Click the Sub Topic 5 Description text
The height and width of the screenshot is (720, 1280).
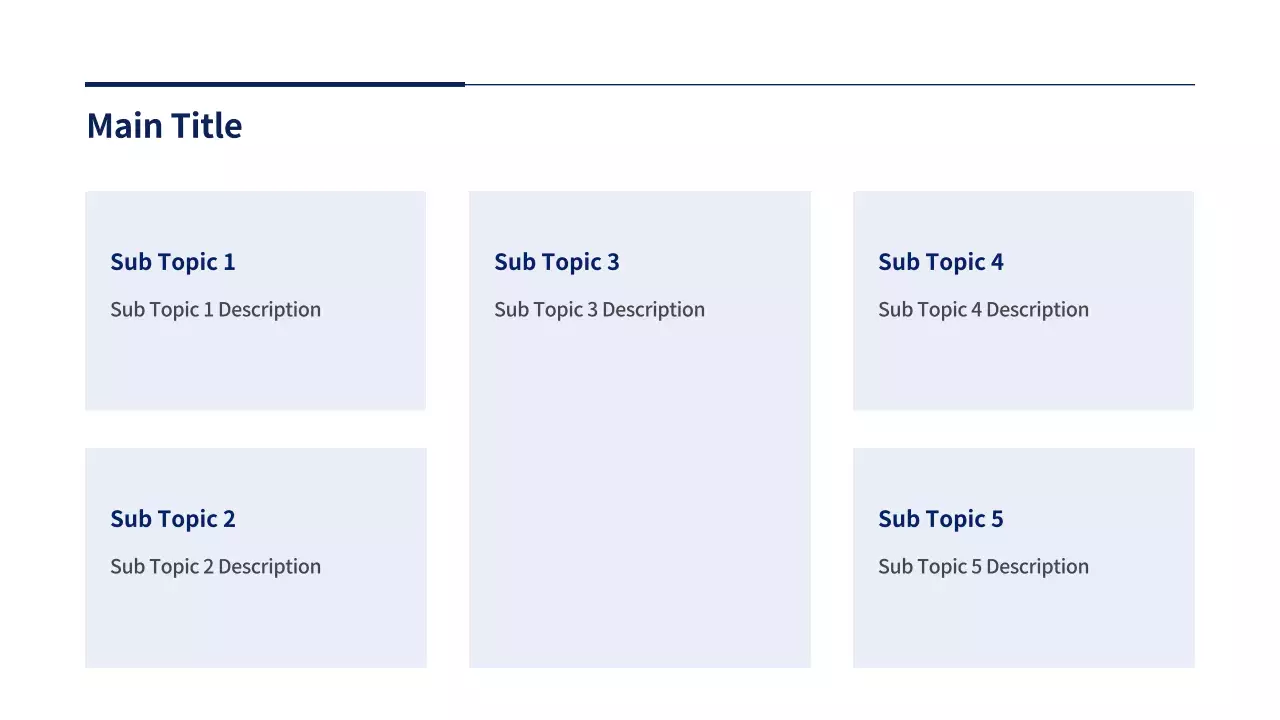point(983,567)
